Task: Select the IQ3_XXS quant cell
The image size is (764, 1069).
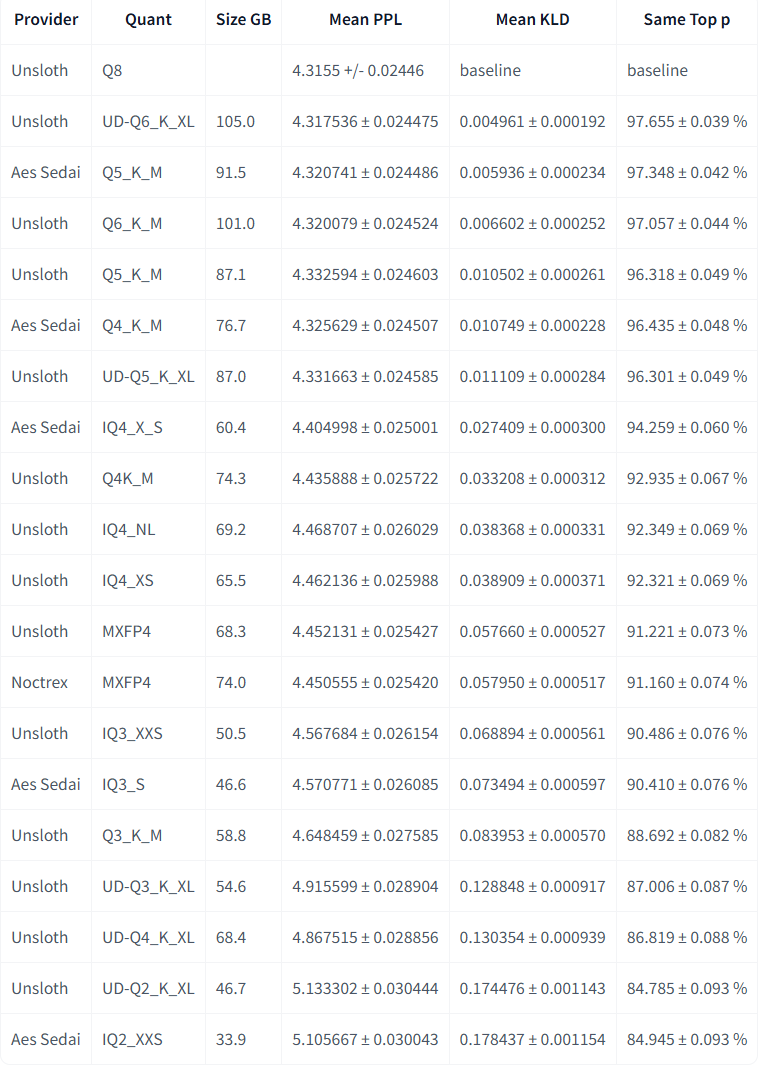Action: pyautogui.click(x=132, y=734)
